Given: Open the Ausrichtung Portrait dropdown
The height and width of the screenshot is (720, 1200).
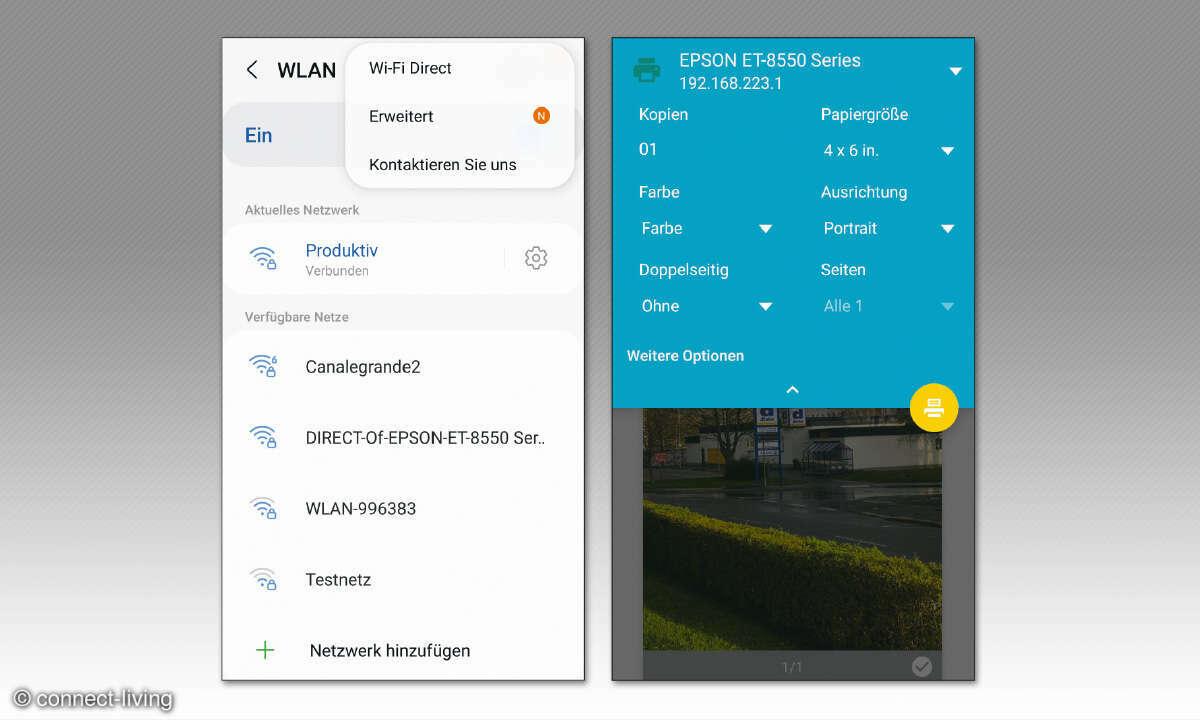Looking at the screenshot, I should (889, 228).
